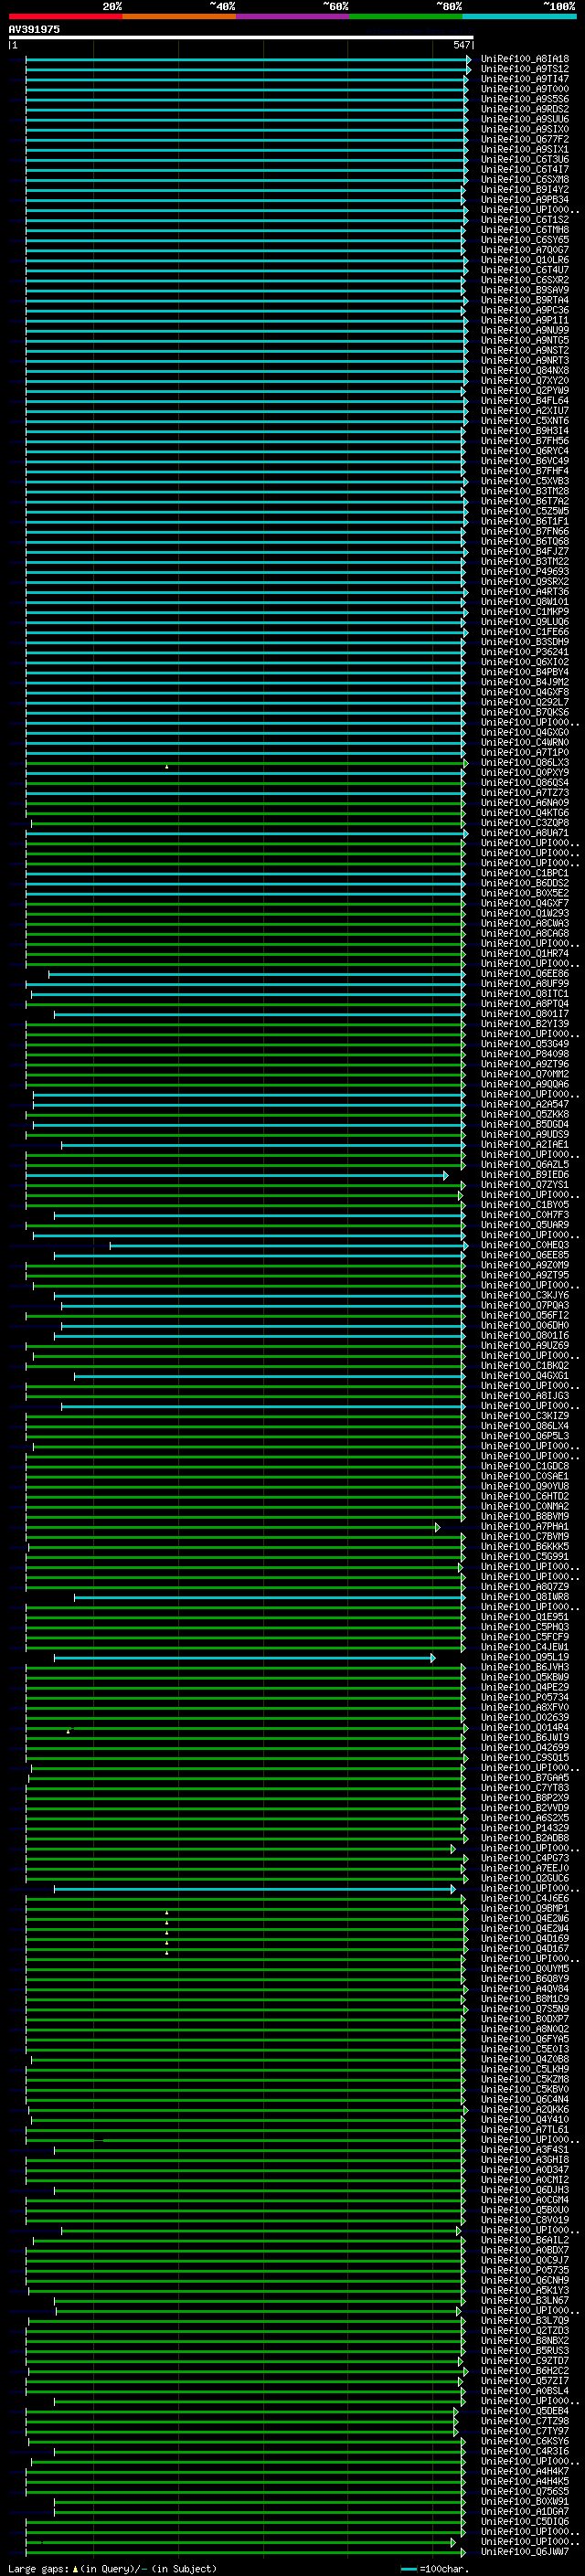Select the UniRef100_P05734 label

(x=525, y=1698)
